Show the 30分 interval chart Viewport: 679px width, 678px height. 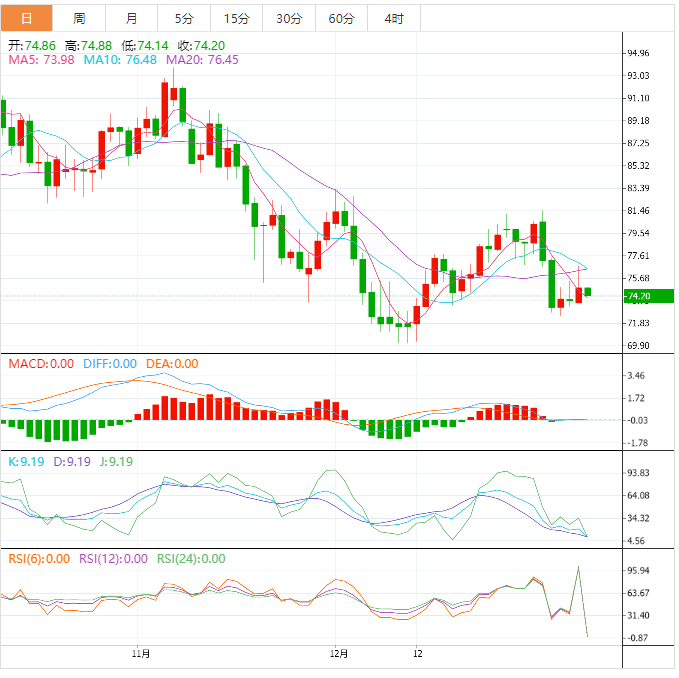pos(289,18)
